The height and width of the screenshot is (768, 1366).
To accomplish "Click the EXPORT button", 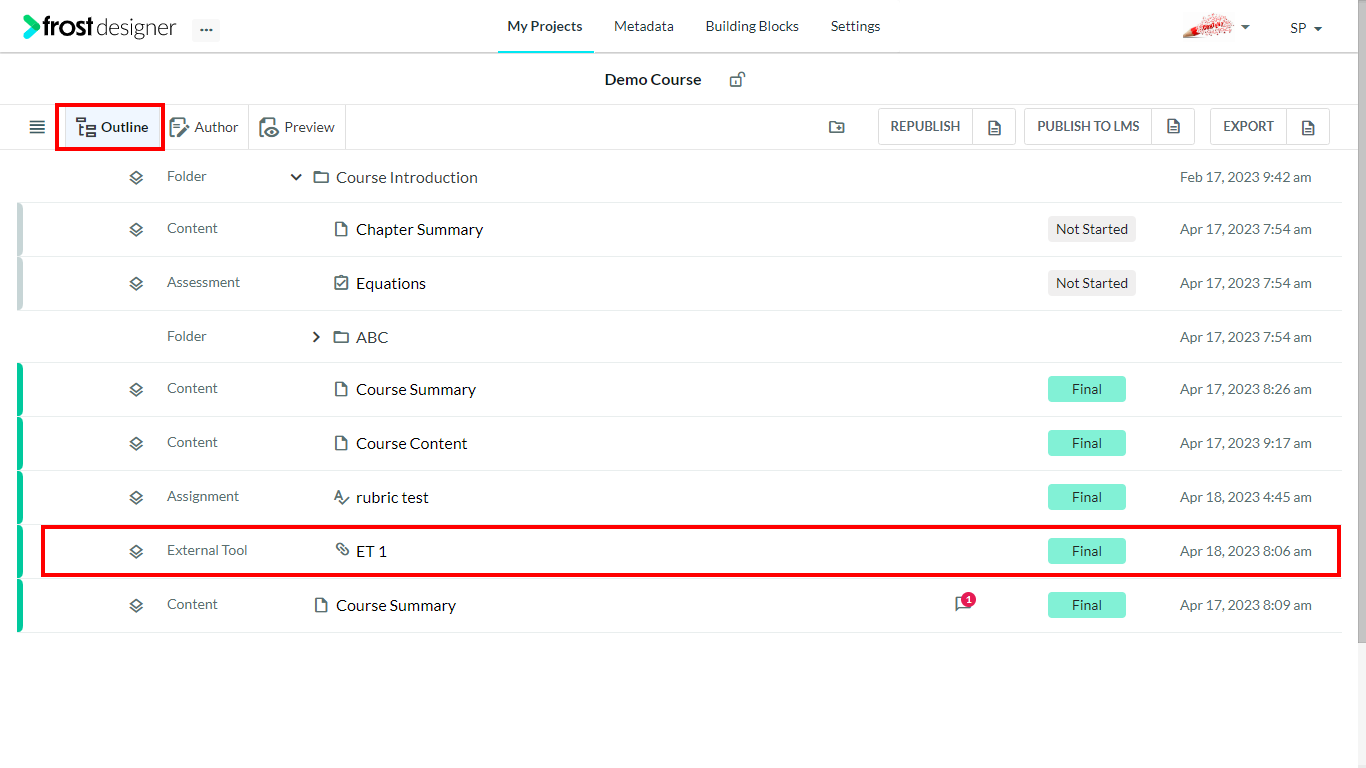I will point(1248,127).
